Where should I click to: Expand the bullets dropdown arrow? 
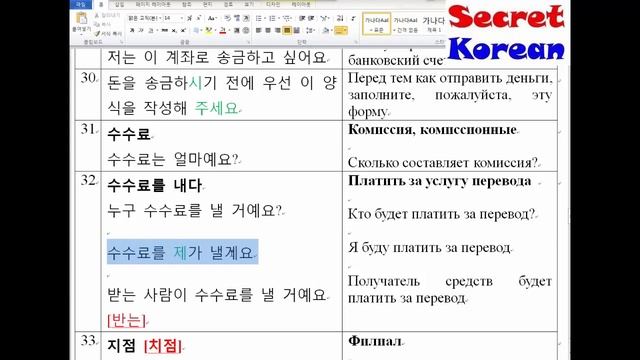[265, 18]
